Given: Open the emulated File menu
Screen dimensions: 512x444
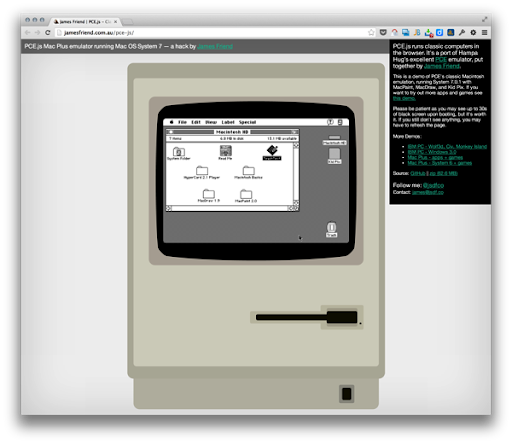Looking at the screenshot, I should coord(182,122).
